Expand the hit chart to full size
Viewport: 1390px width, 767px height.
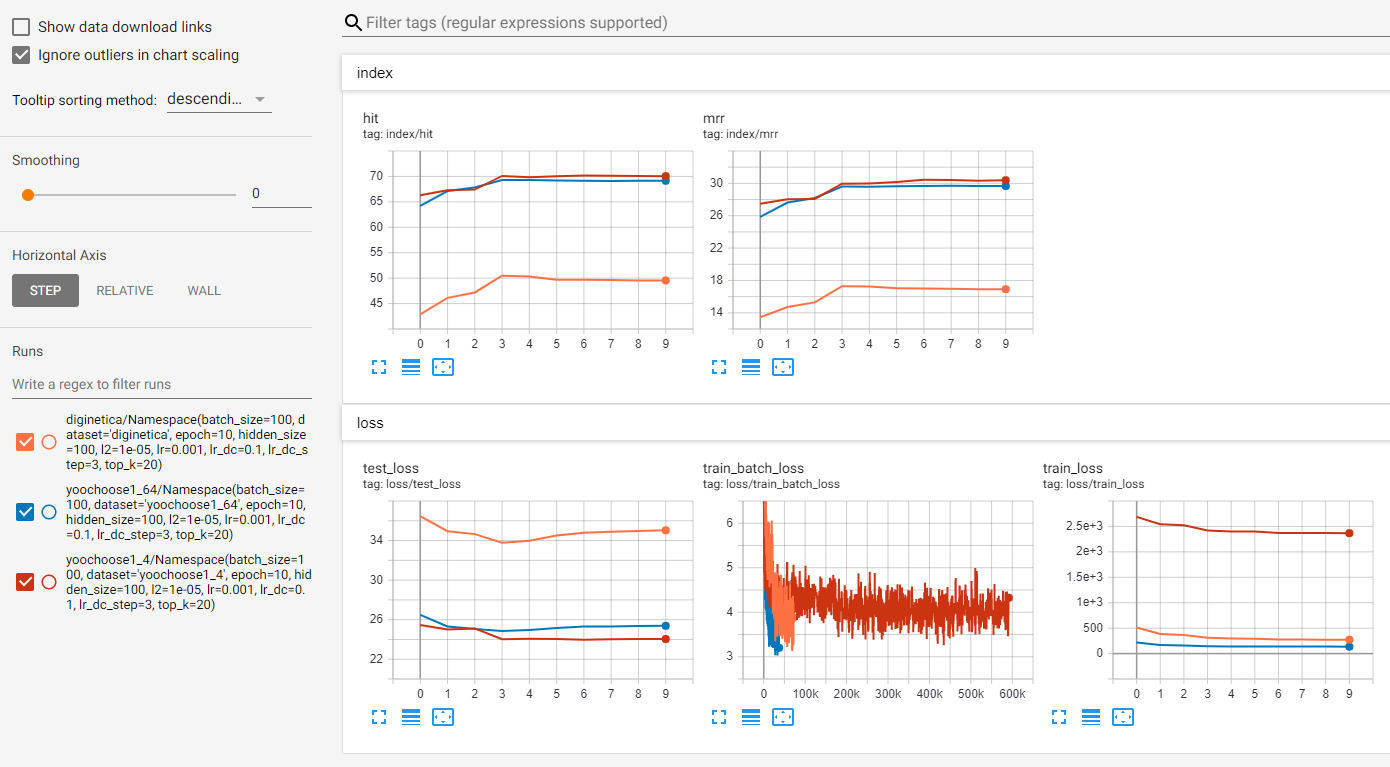click(x=378, y=367)
